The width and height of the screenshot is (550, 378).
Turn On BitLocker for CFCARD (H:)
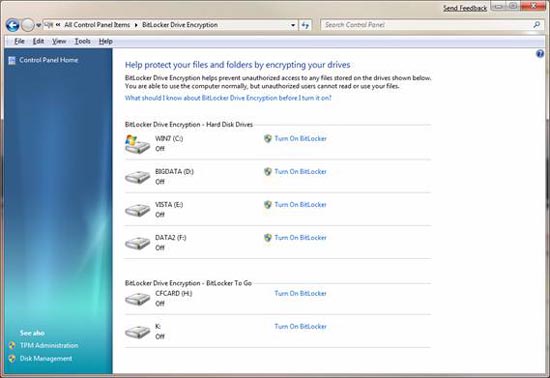coord(301,293)
